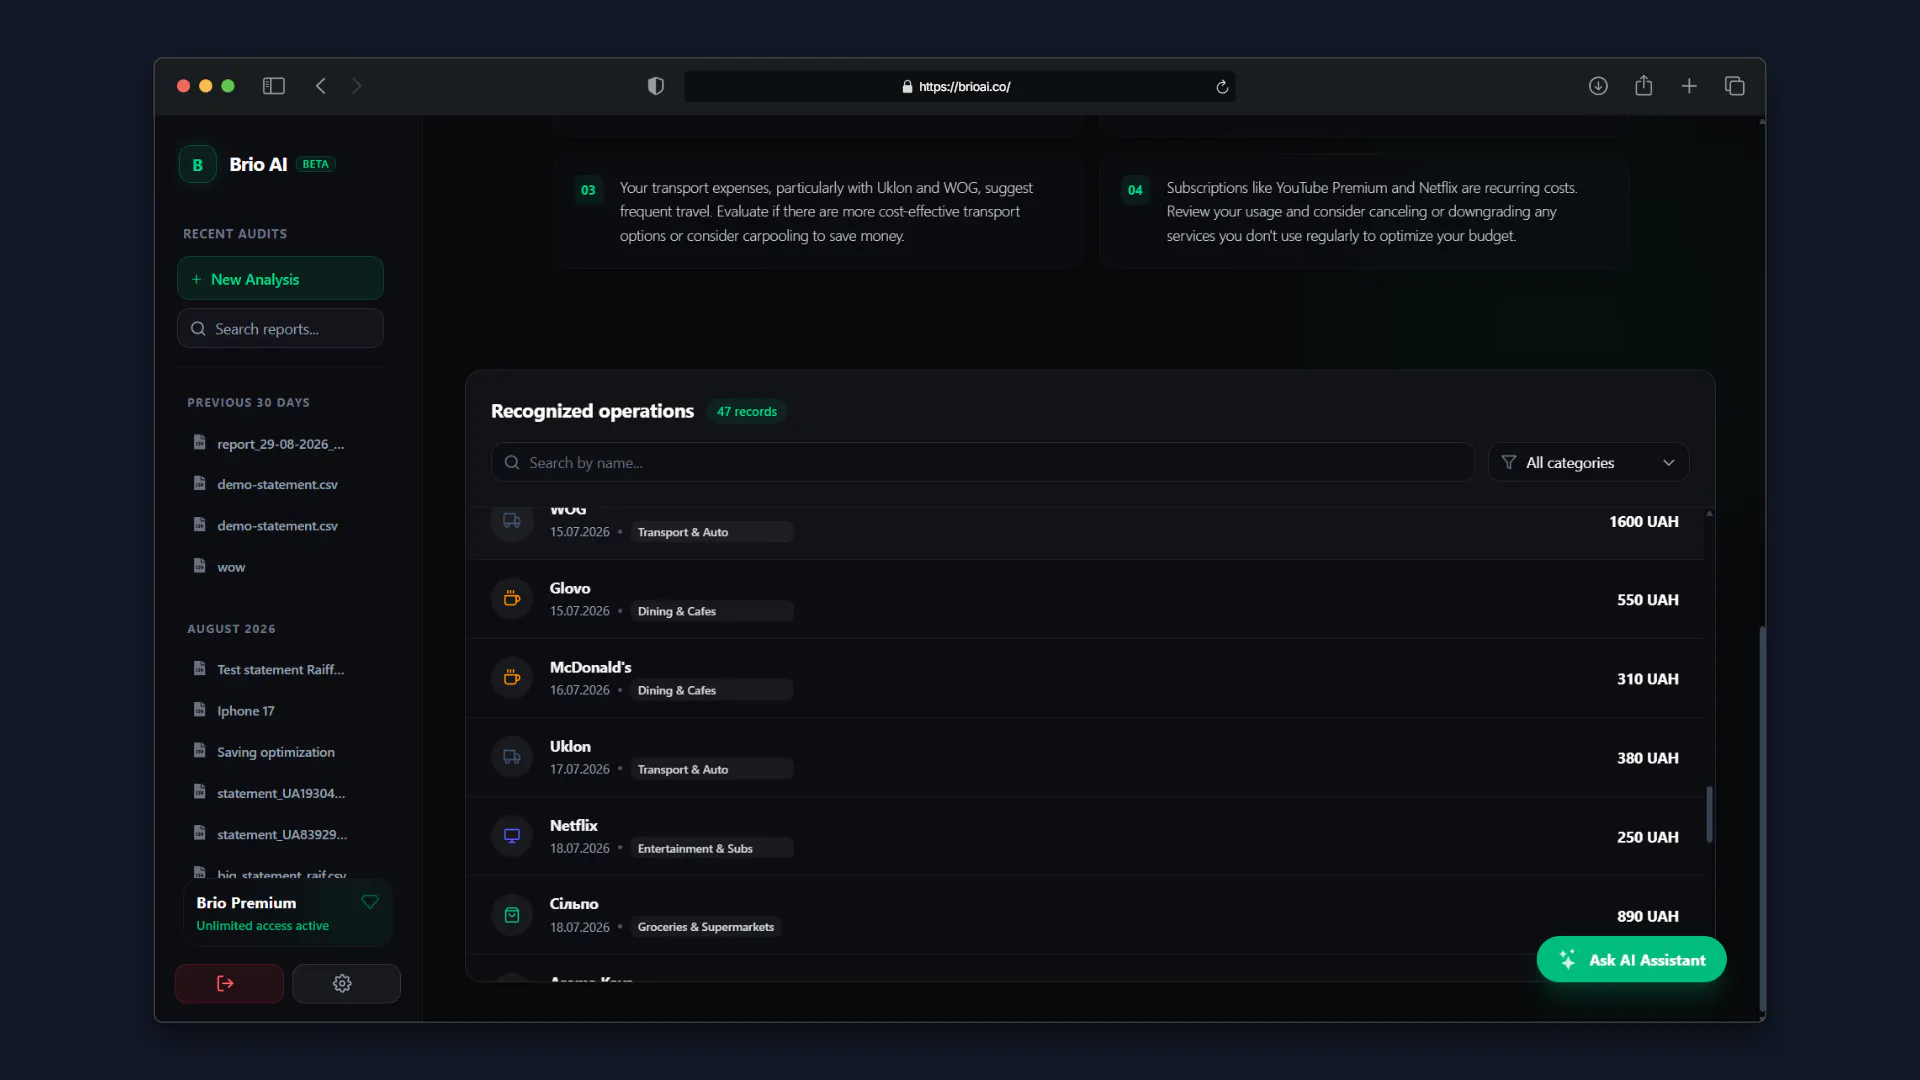
Task: Click the Brio Premium diamond icon
Action: [370, 902]
